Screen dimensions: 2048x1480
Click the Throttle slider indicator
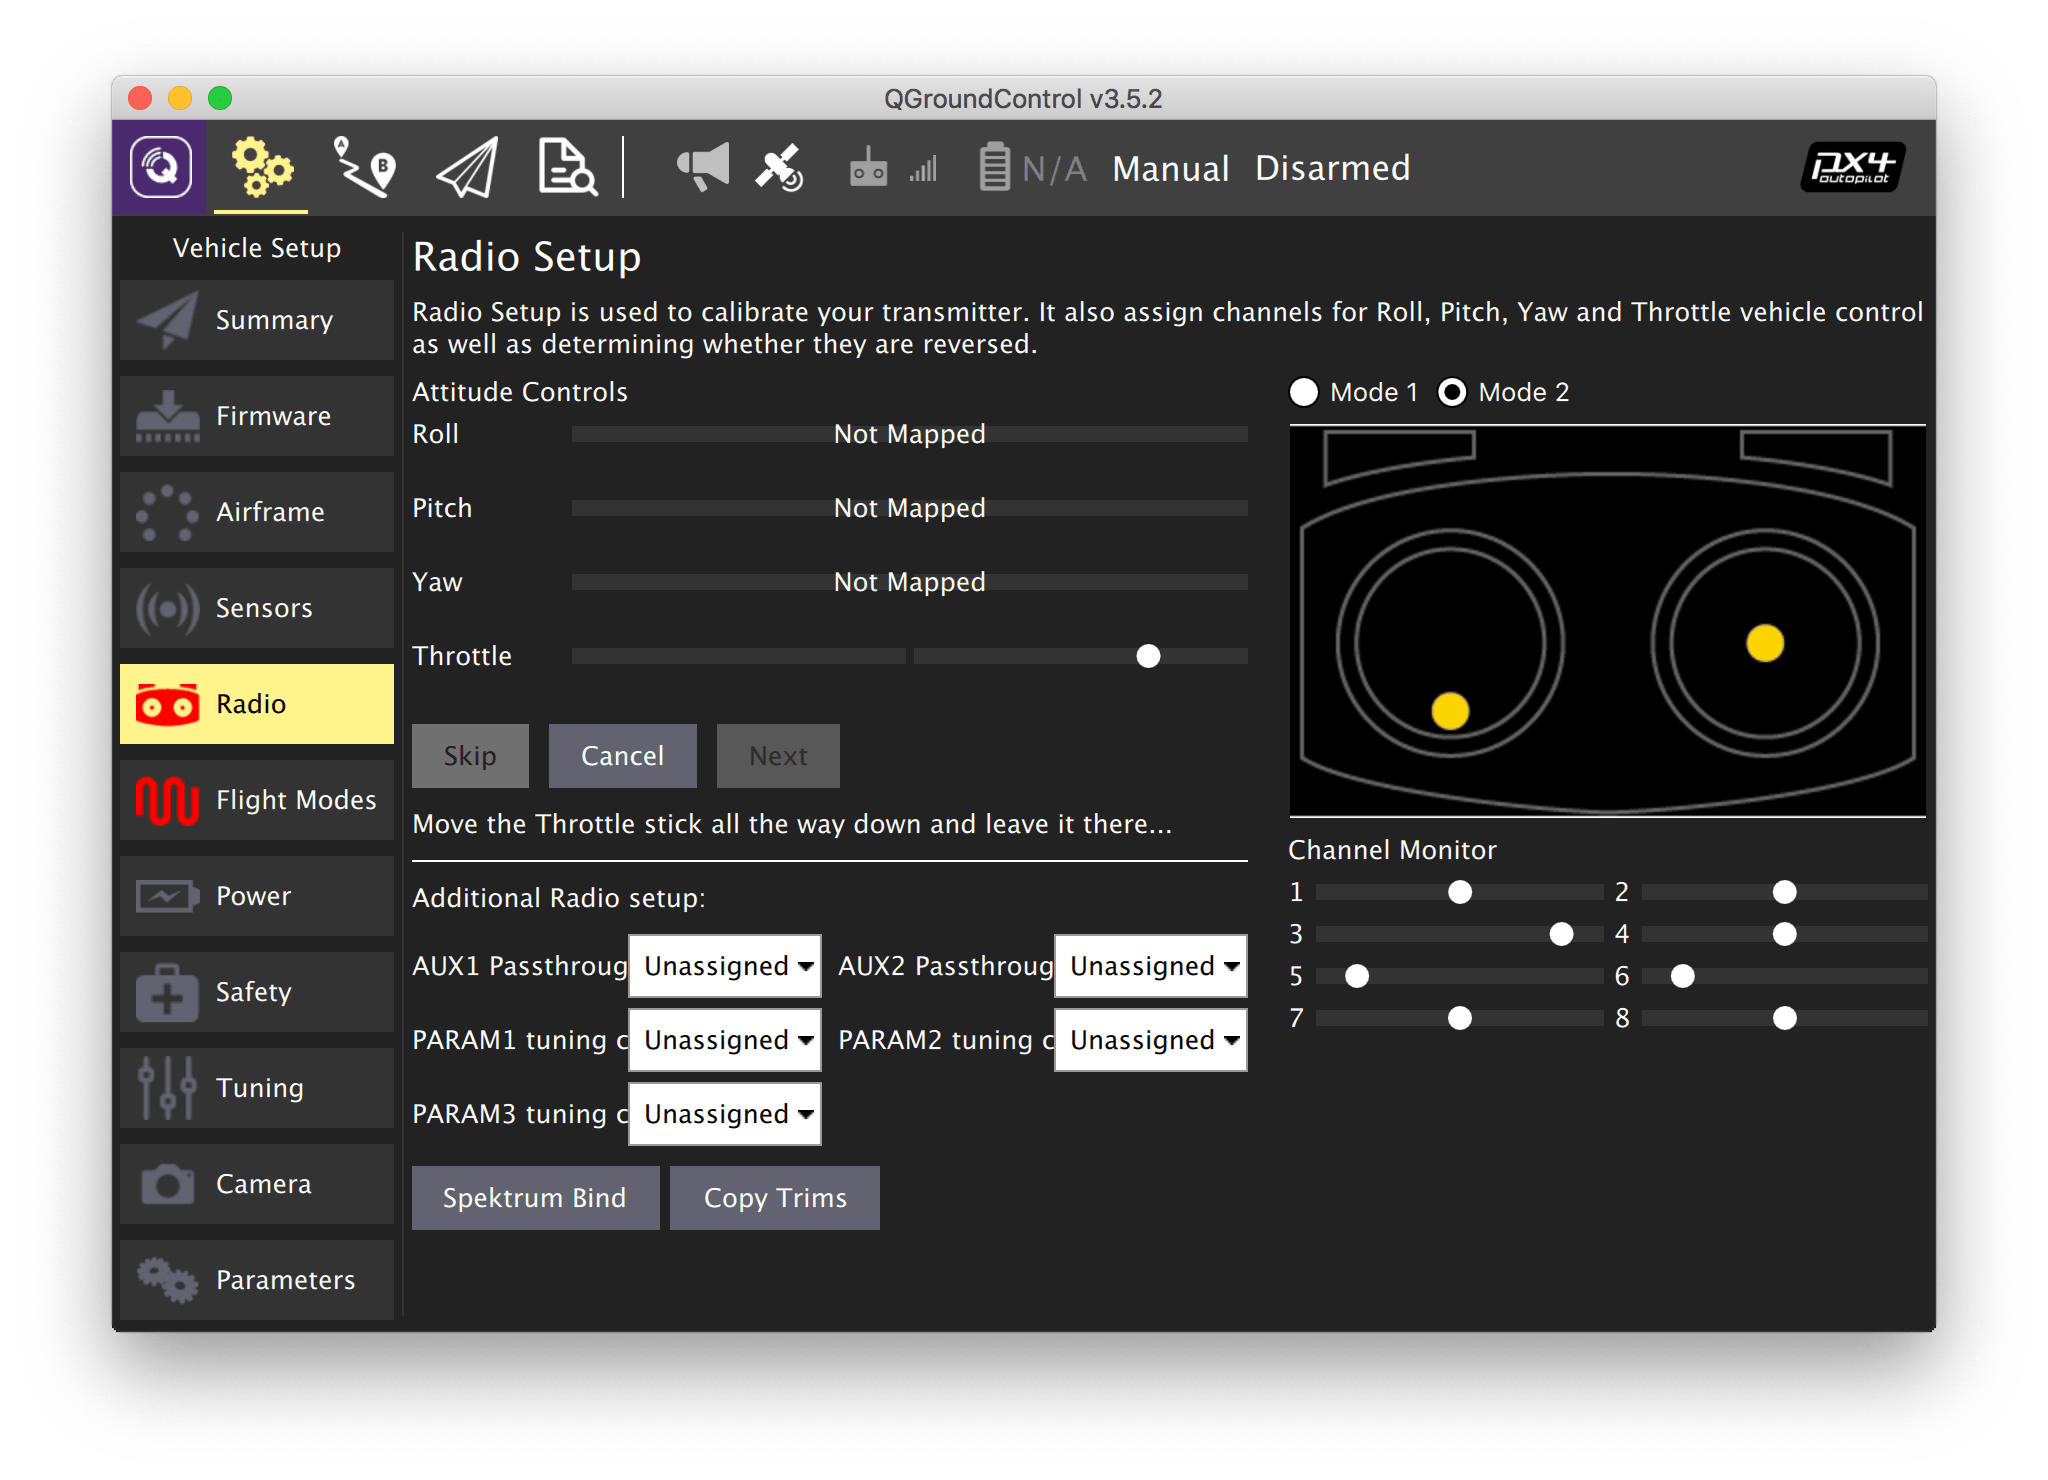[1148, 656]
